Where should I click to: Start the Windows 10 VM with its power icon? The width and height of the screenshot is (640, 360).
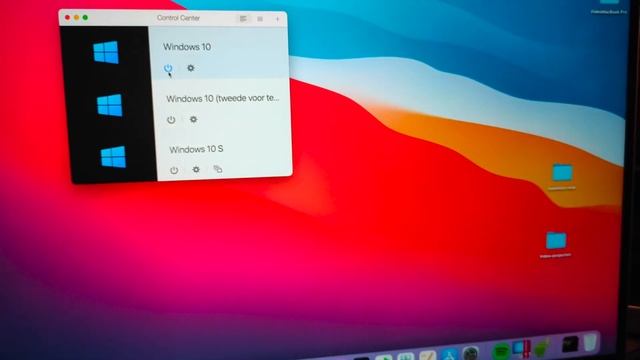tap(168, 68)
